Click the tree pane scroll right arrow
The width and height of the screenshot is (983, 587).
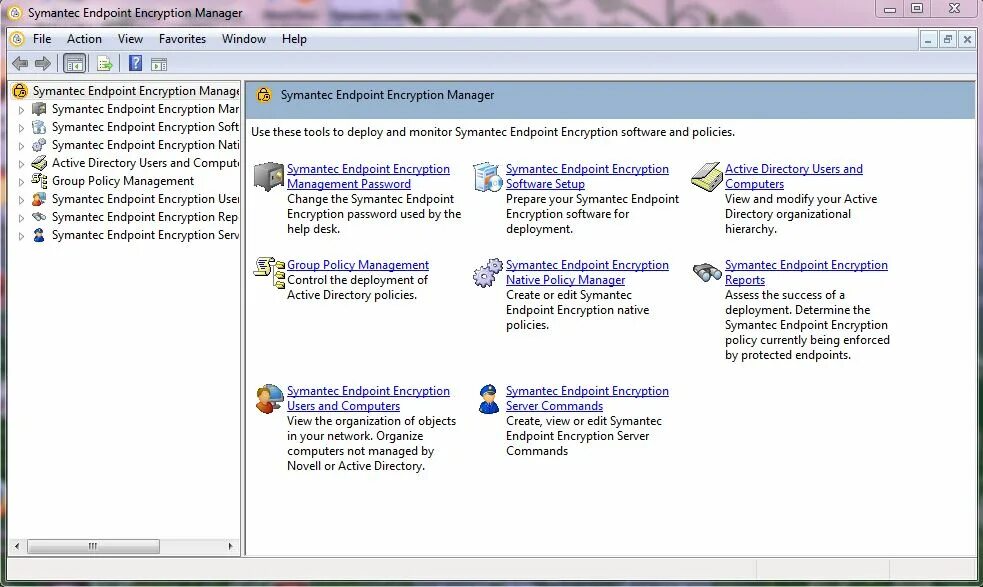pos(231,546)
